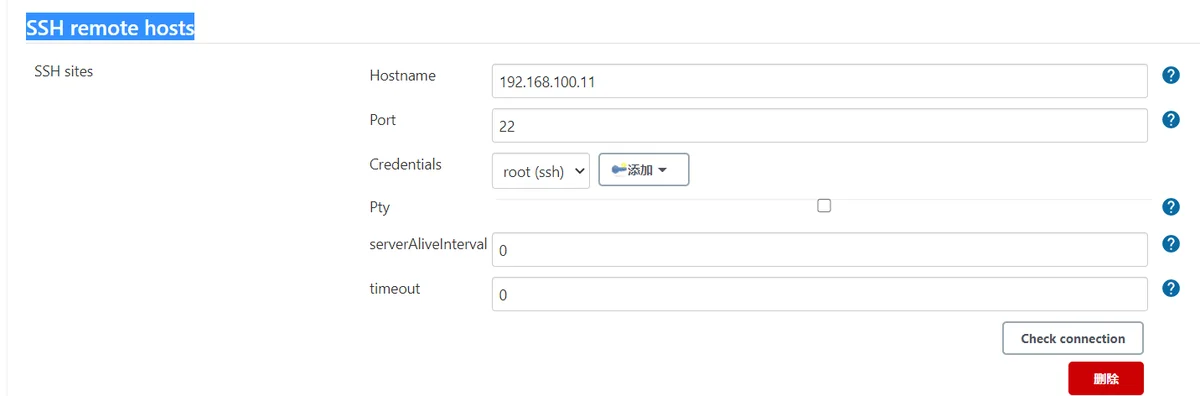Screen dimensions: 1200x396
Task: Expand the 添加 credentials menu
Action: point(644,170)
